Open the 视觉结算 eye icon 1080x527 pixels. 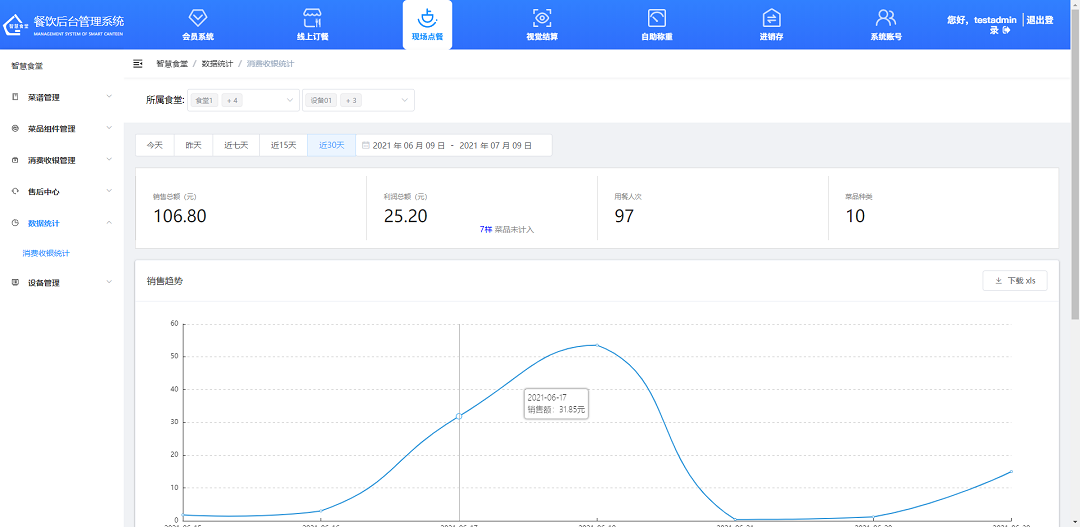click(541, 18)
